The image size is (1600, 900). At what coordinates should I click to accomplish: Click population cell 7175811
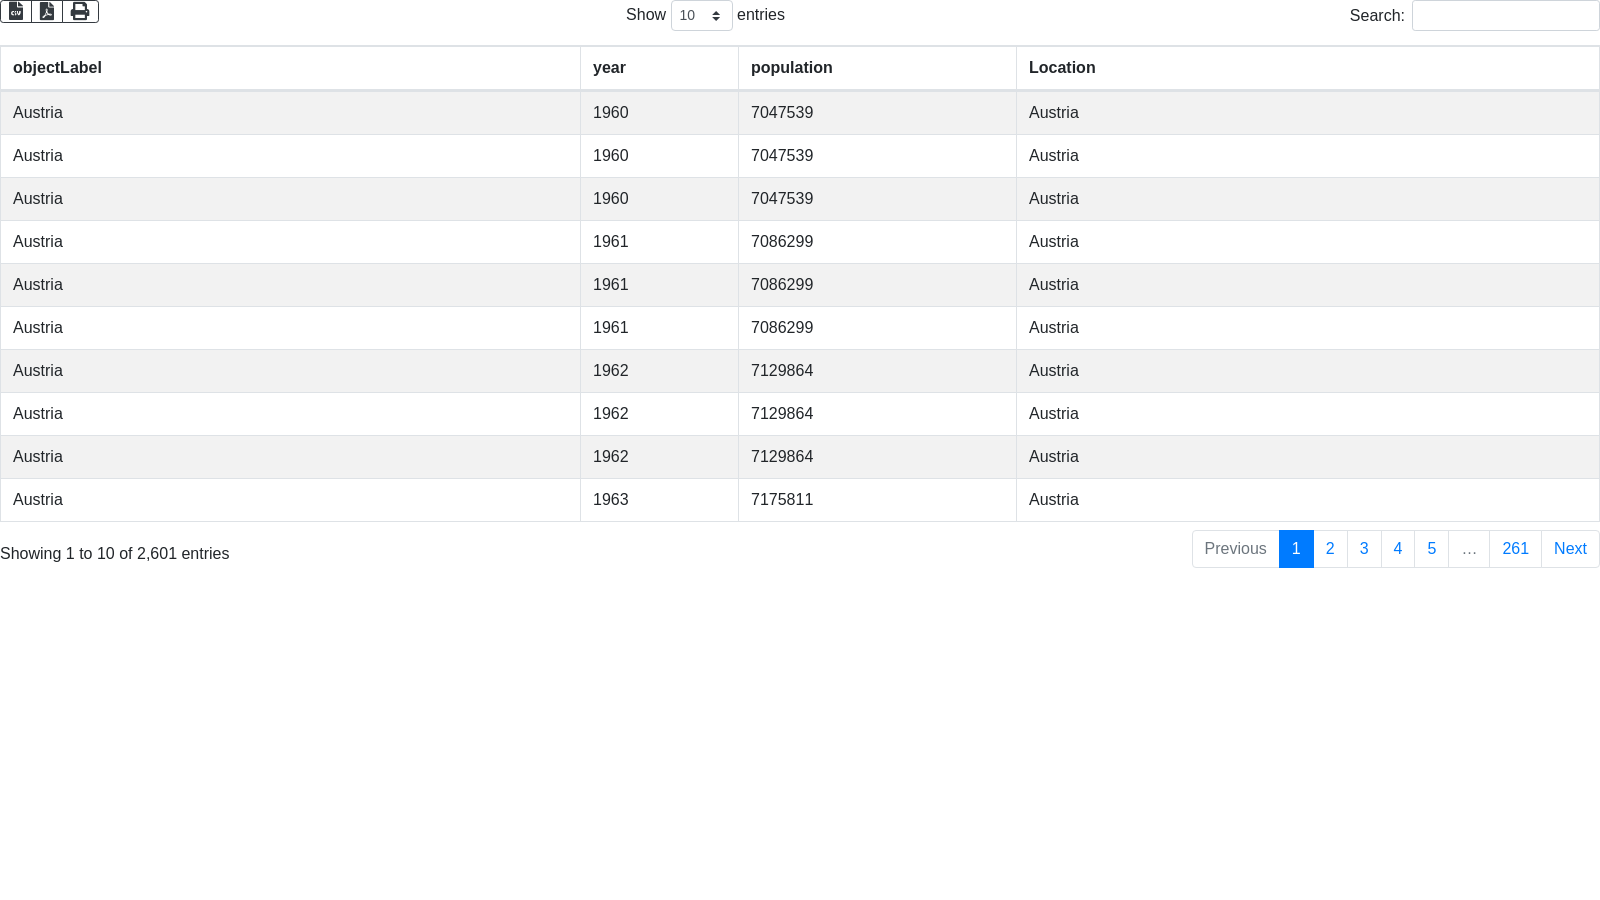pyautogui.click(x=782, y=500)
